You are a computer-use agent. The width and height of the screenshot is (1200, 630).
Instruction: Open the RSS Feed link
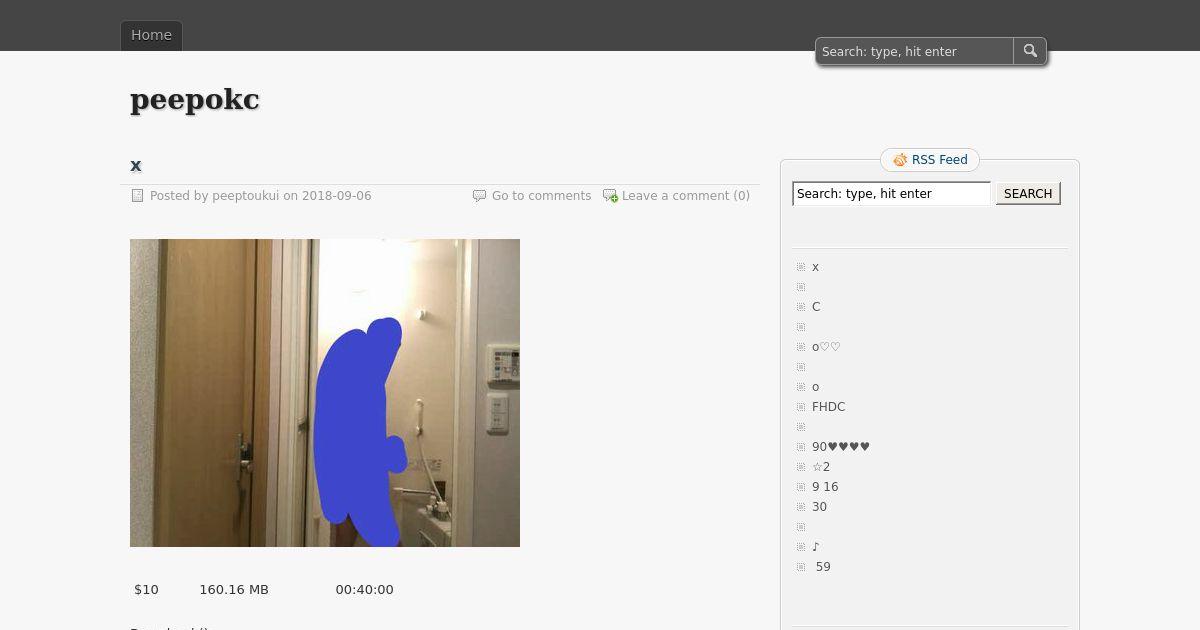click(940, 160)
